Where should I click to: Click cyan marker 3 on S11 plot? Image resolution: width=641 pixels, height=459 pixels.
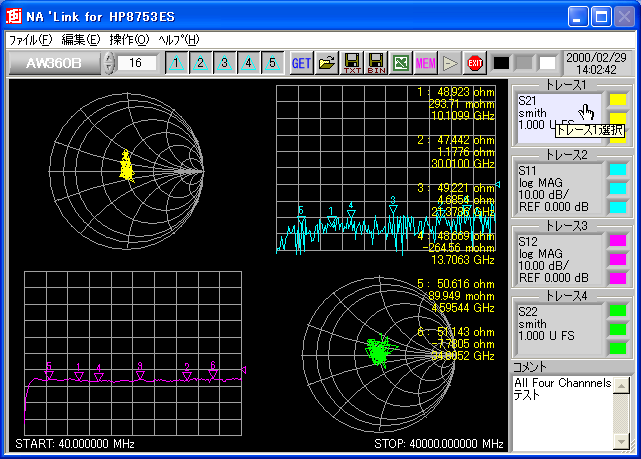(393, 206)
